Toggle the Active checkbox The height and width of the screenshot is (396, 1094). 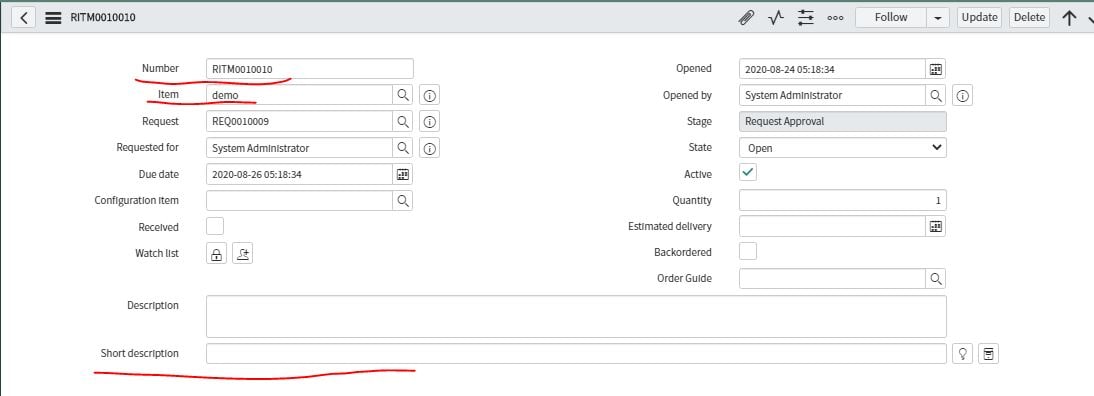pyautogui.click(x=748, y=172)
